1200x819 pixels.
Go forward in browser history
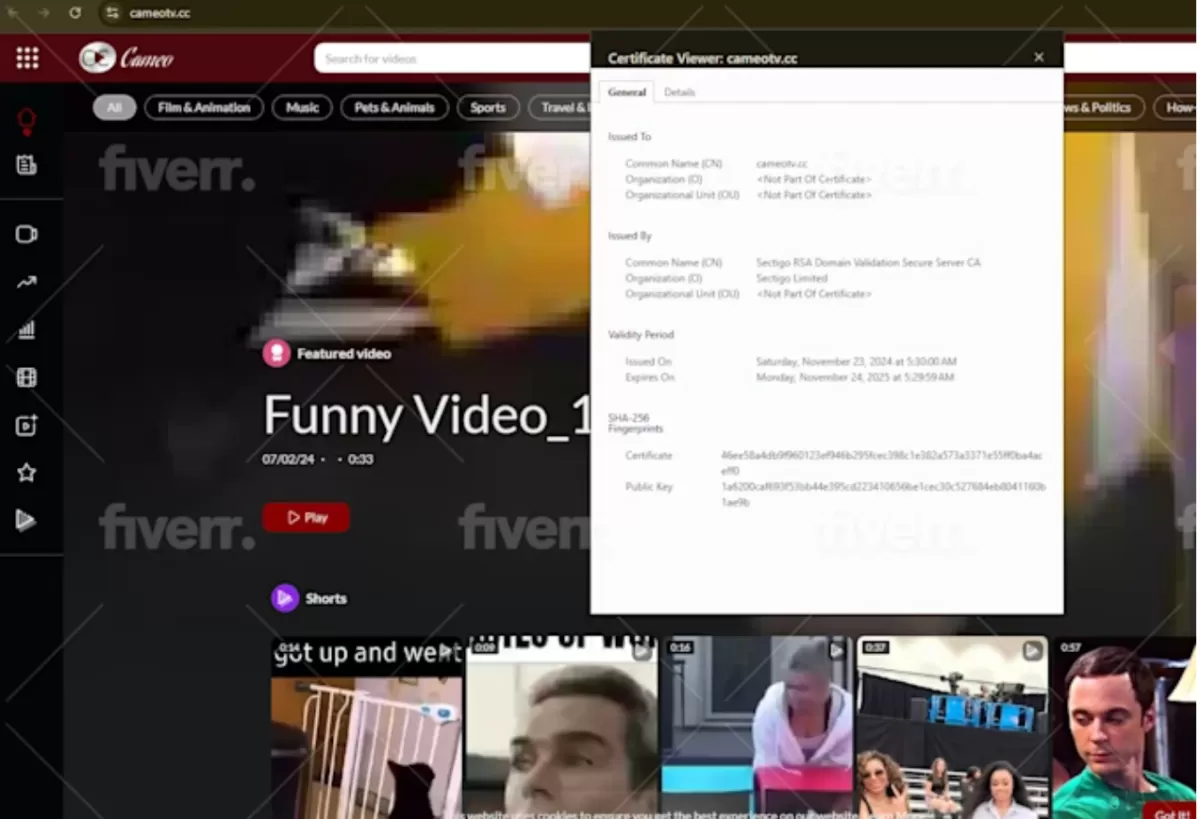[x=43, y=13]
